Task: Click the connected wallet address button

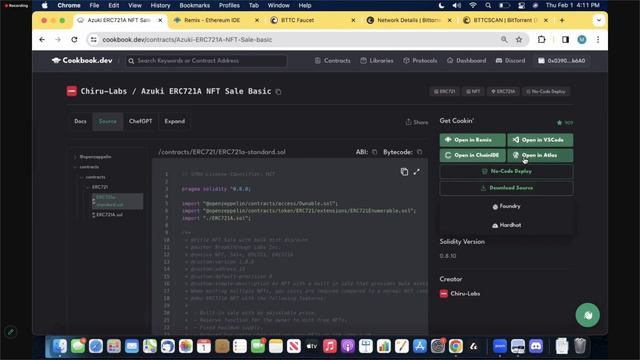Action: click(561, 60)
